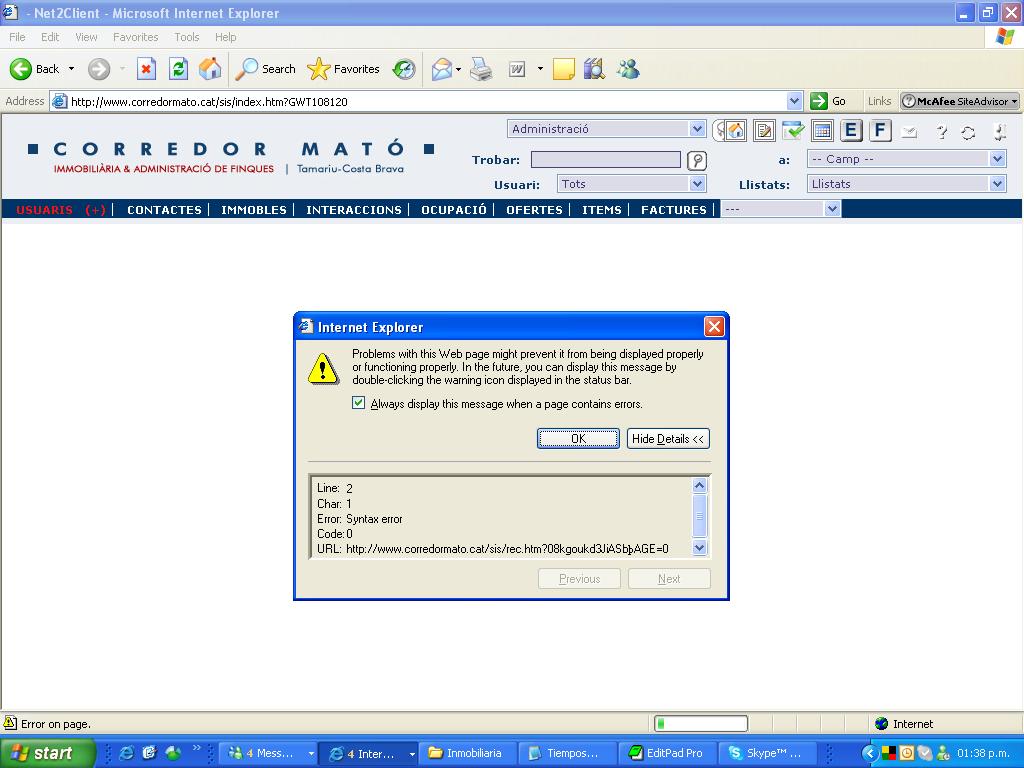Click down arrow of error details scrollbar
This screenshot has width=1024, height=768.
699,548
